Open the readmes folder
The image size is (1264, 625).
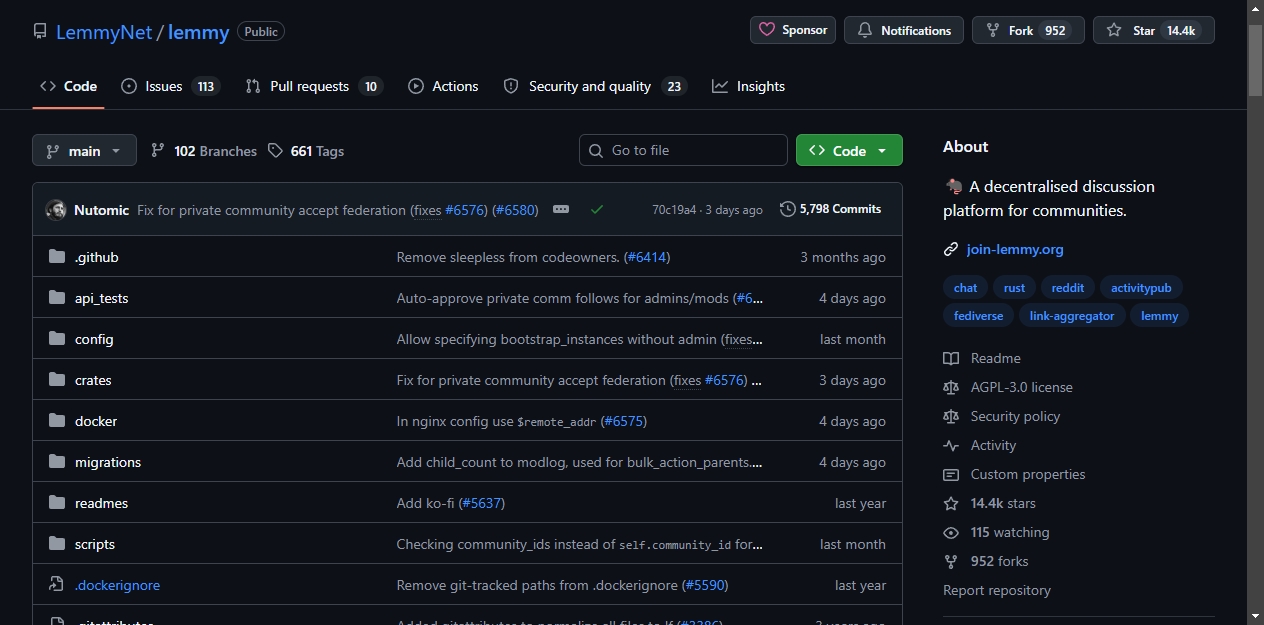click(x=101, y=503)
